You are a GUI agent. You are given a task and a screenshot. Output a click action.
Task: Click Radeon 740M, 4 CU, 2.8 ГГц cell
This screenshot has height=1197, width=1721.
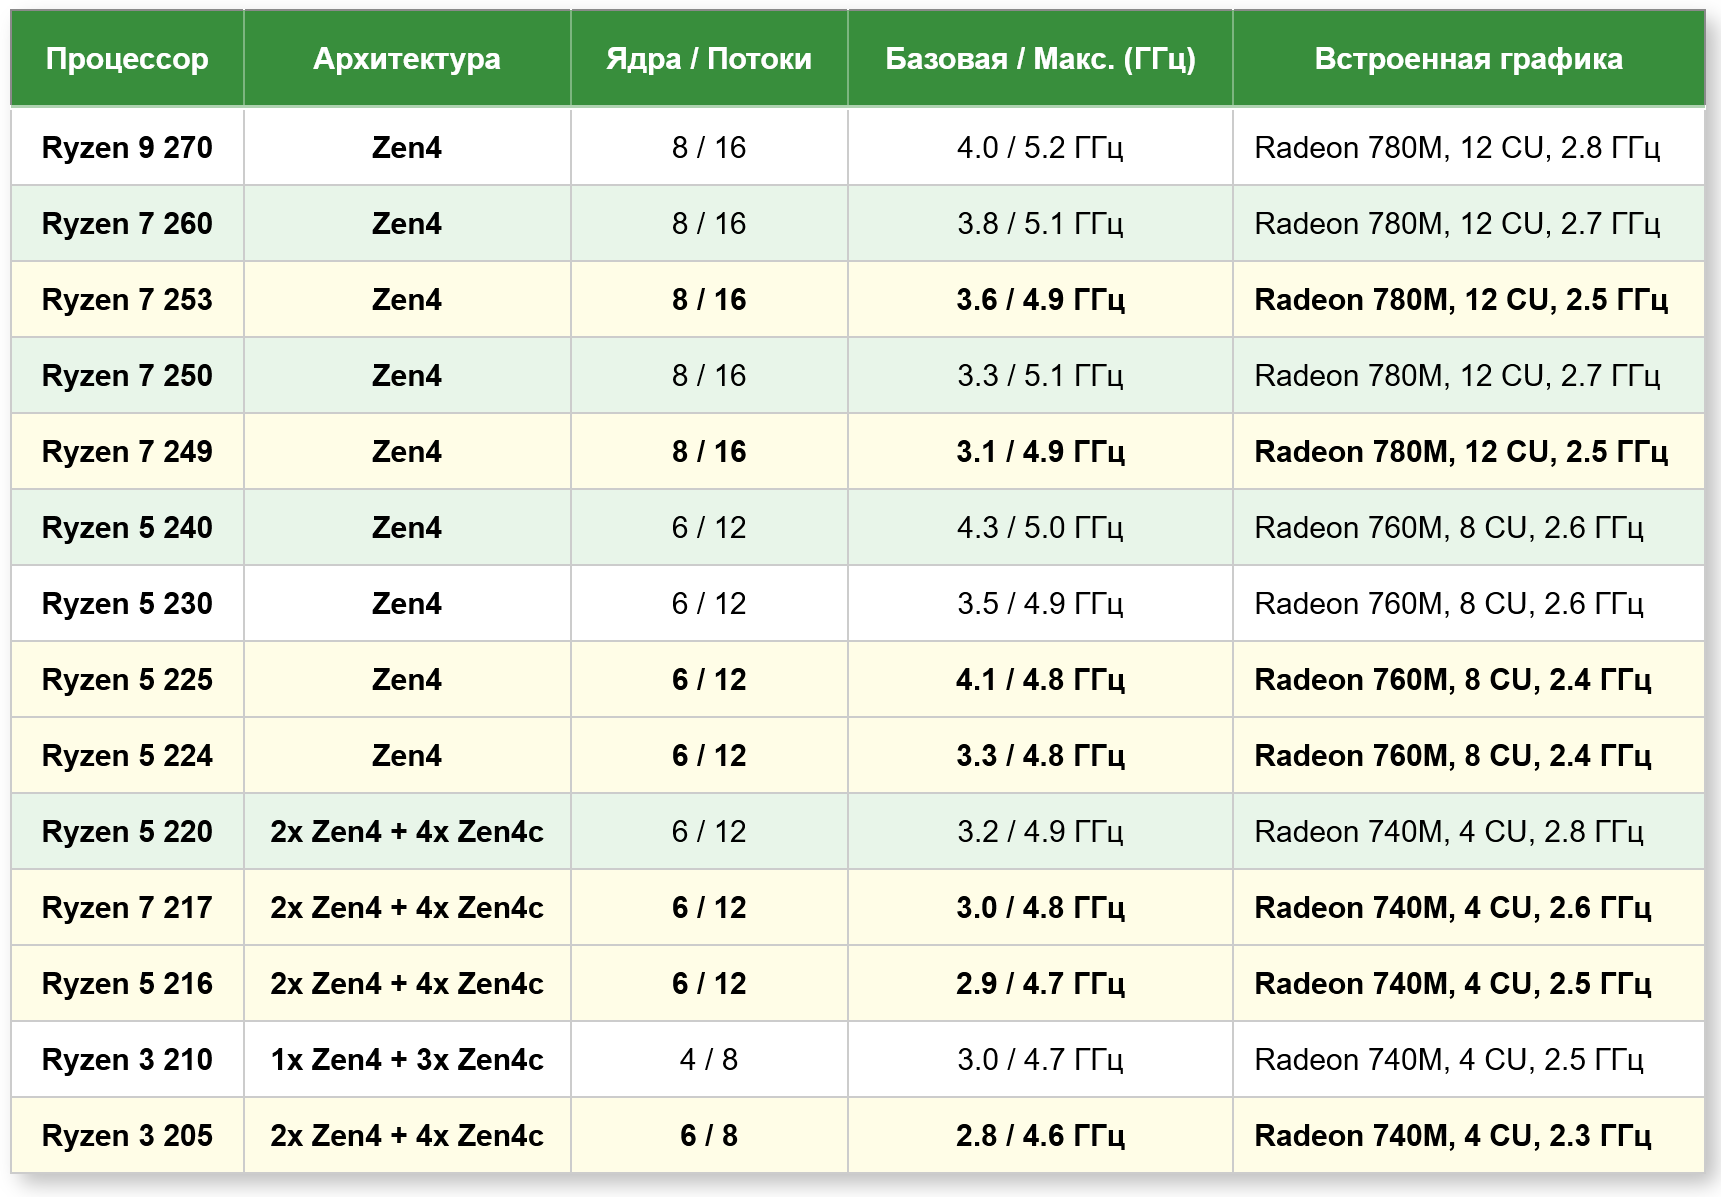tap(1468, 831)
